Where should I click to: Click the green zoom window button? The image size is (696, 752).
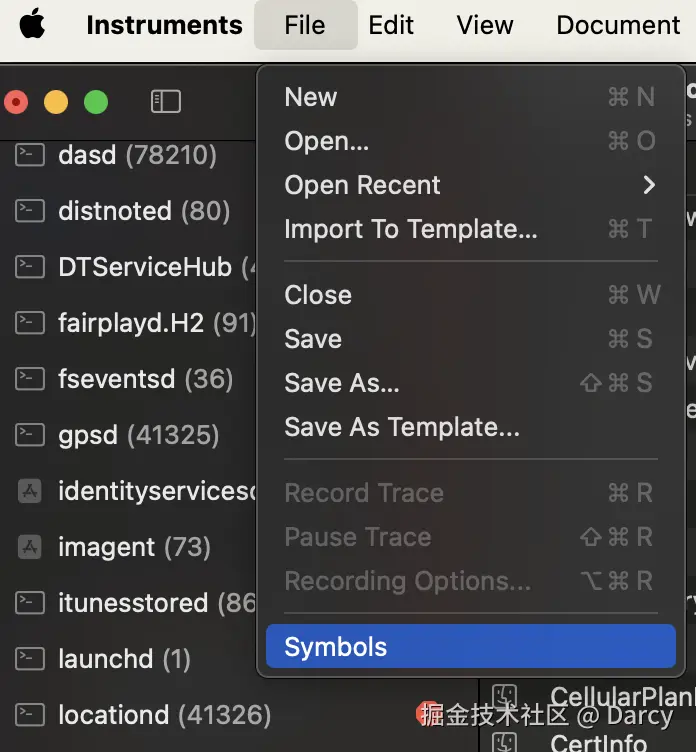pos(95,102)
